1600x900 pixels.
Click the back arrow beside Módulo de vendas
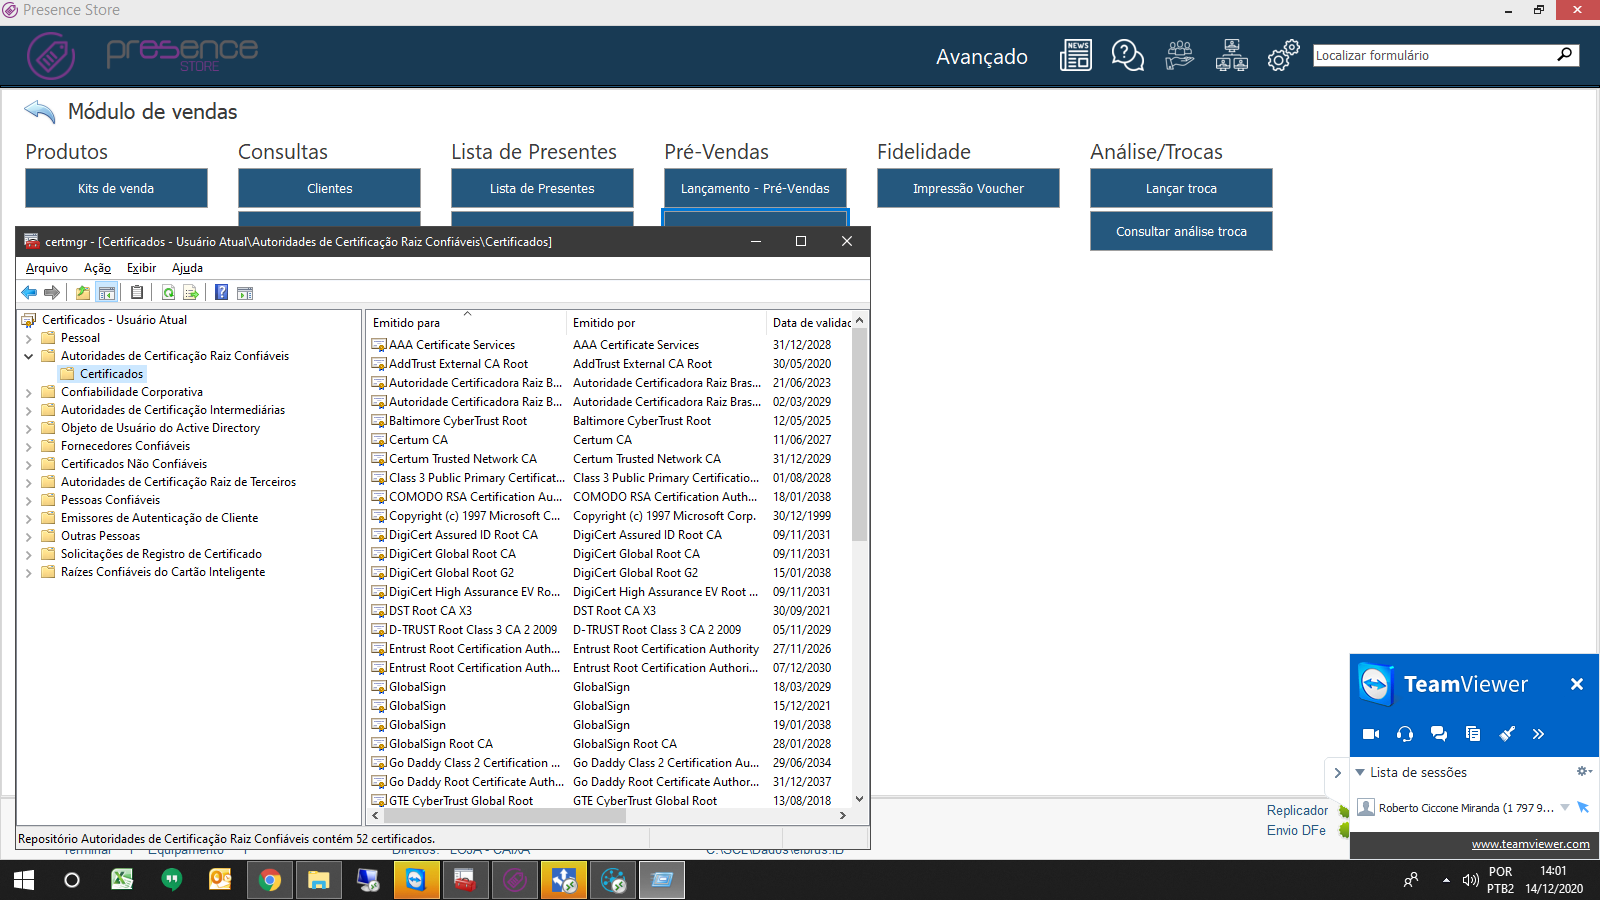point(39,111)
